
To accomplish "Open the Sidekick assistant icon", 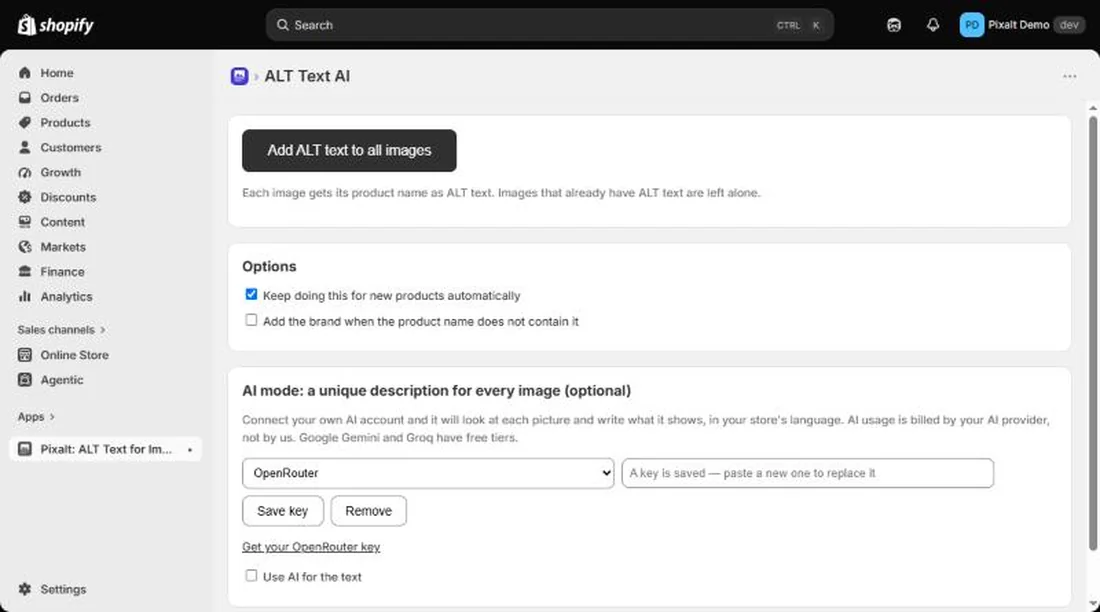I will point(893,25).
